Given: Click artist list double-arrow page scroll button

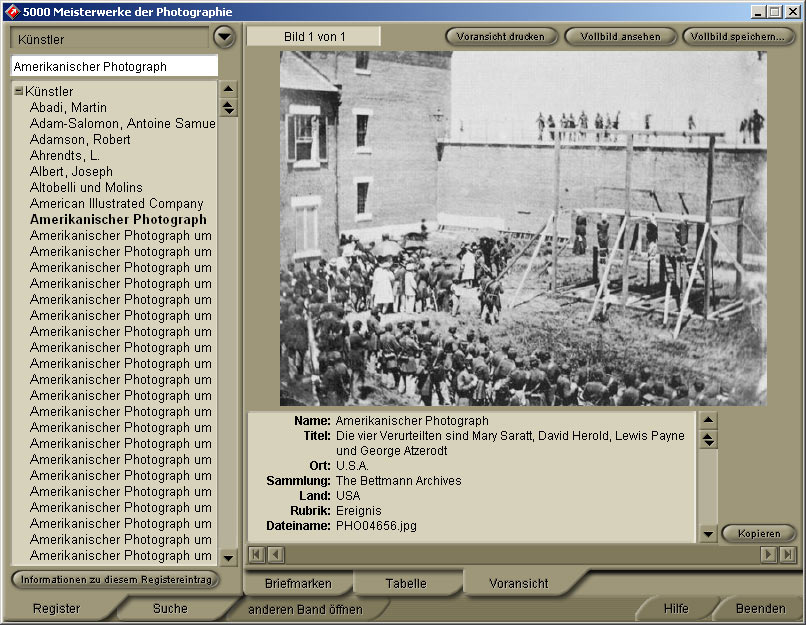Looking at the screenshot, I should pos(228,108).
